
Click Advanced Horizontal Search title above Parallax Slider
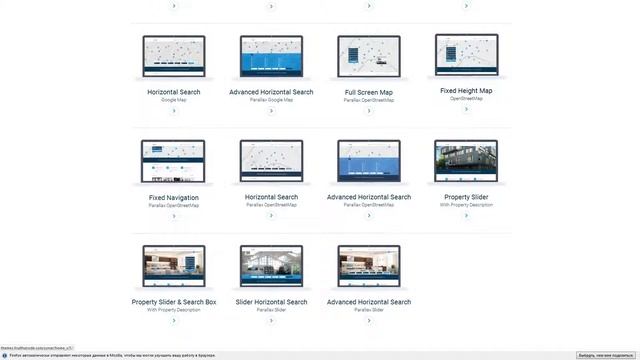369,302
